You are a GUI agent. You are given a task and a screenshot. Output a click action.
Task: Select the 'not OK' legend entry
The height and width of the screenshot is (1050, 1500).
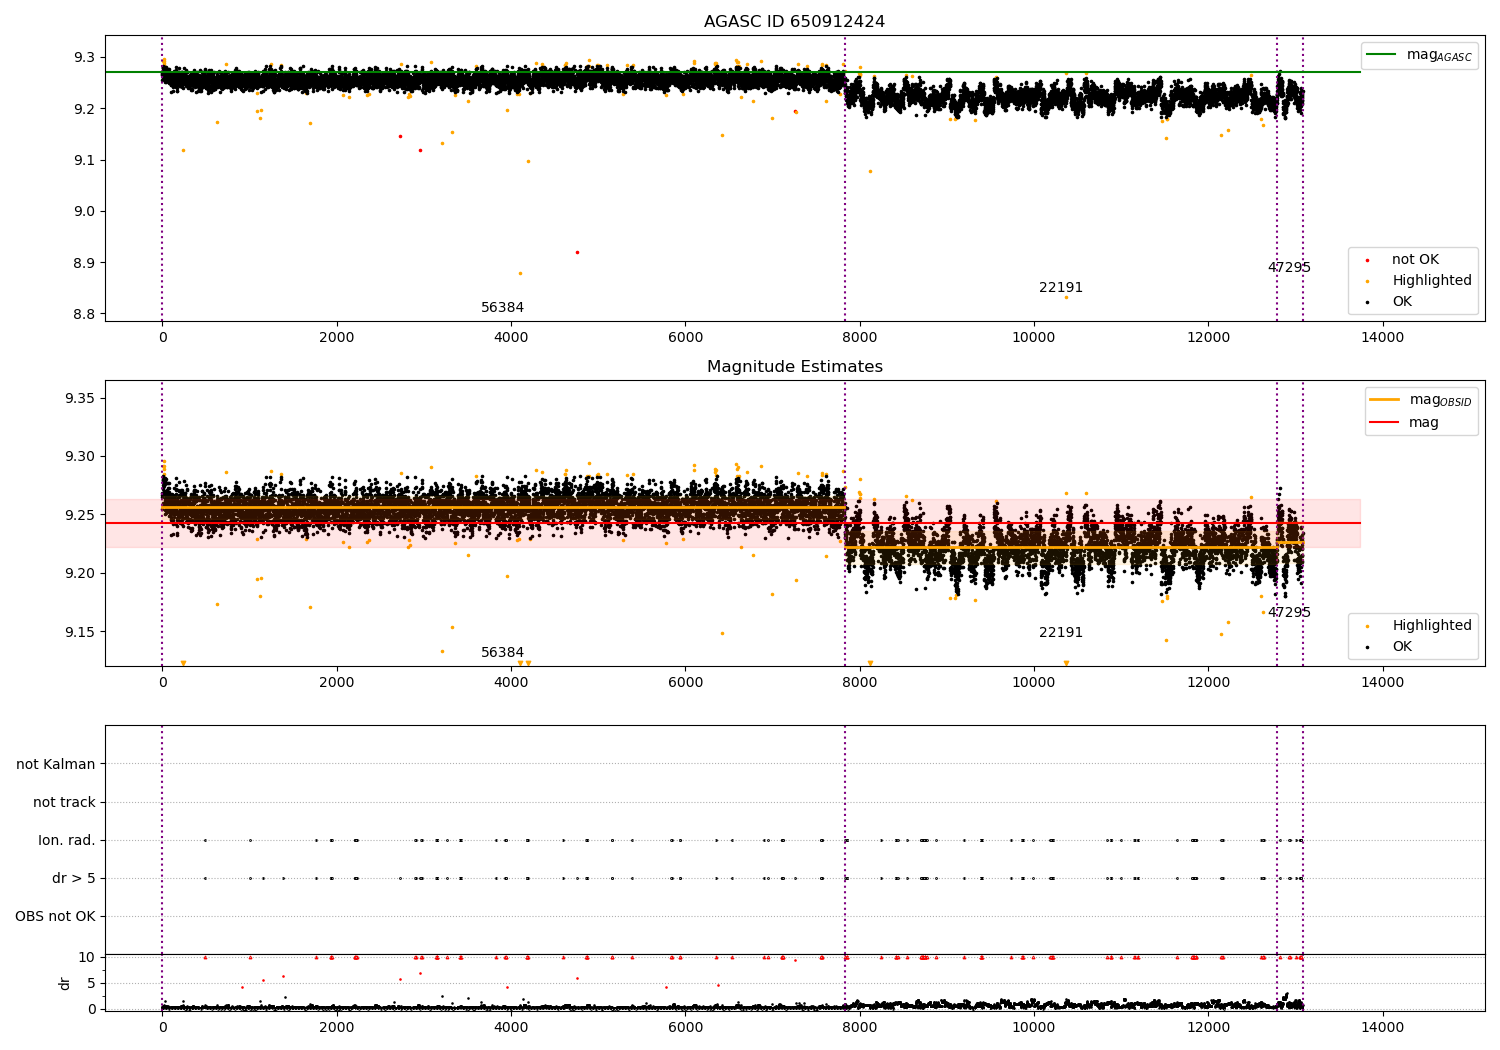tap(1415, 260)
